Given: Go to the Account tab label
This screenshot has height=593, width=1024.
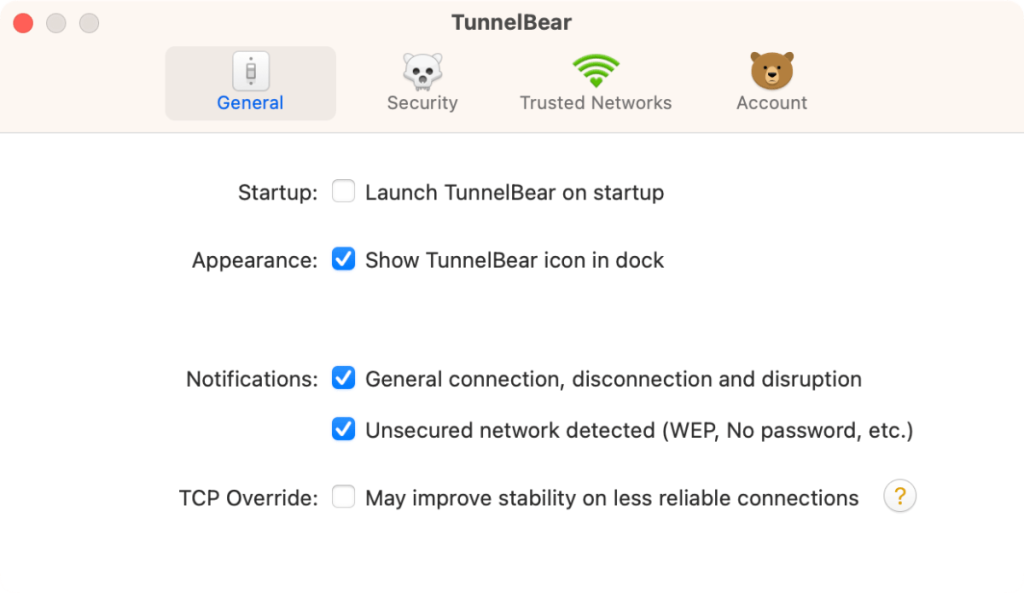Looking at the screenshot, I should tap(772, 103).
